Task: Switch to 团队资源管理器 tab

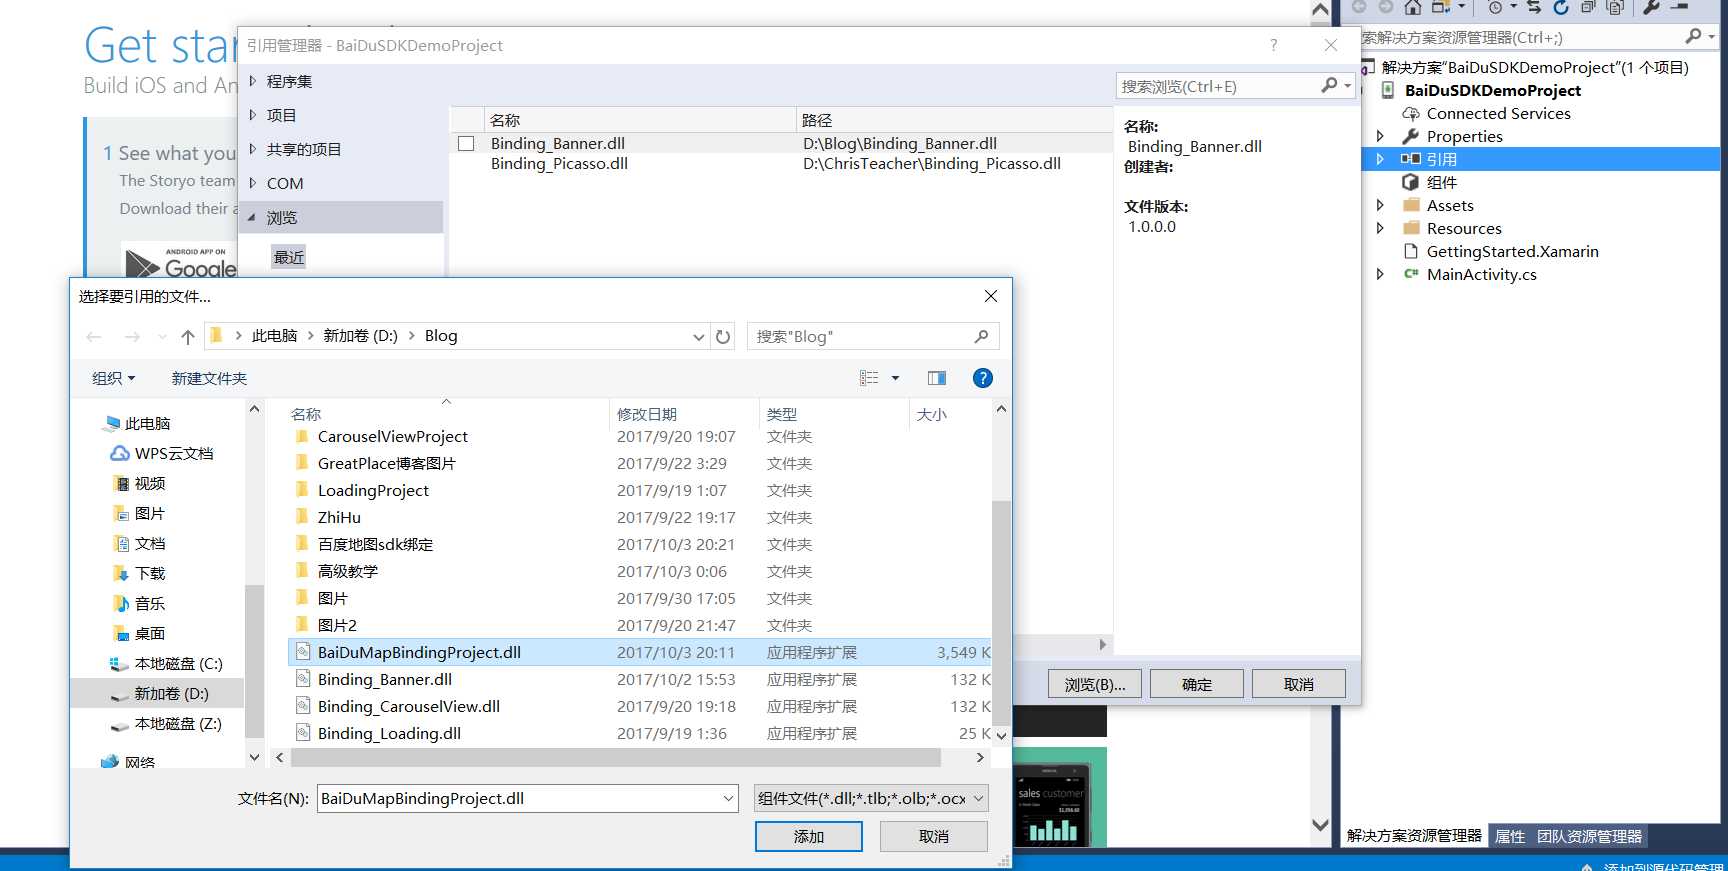Action: pos(1590,836)
